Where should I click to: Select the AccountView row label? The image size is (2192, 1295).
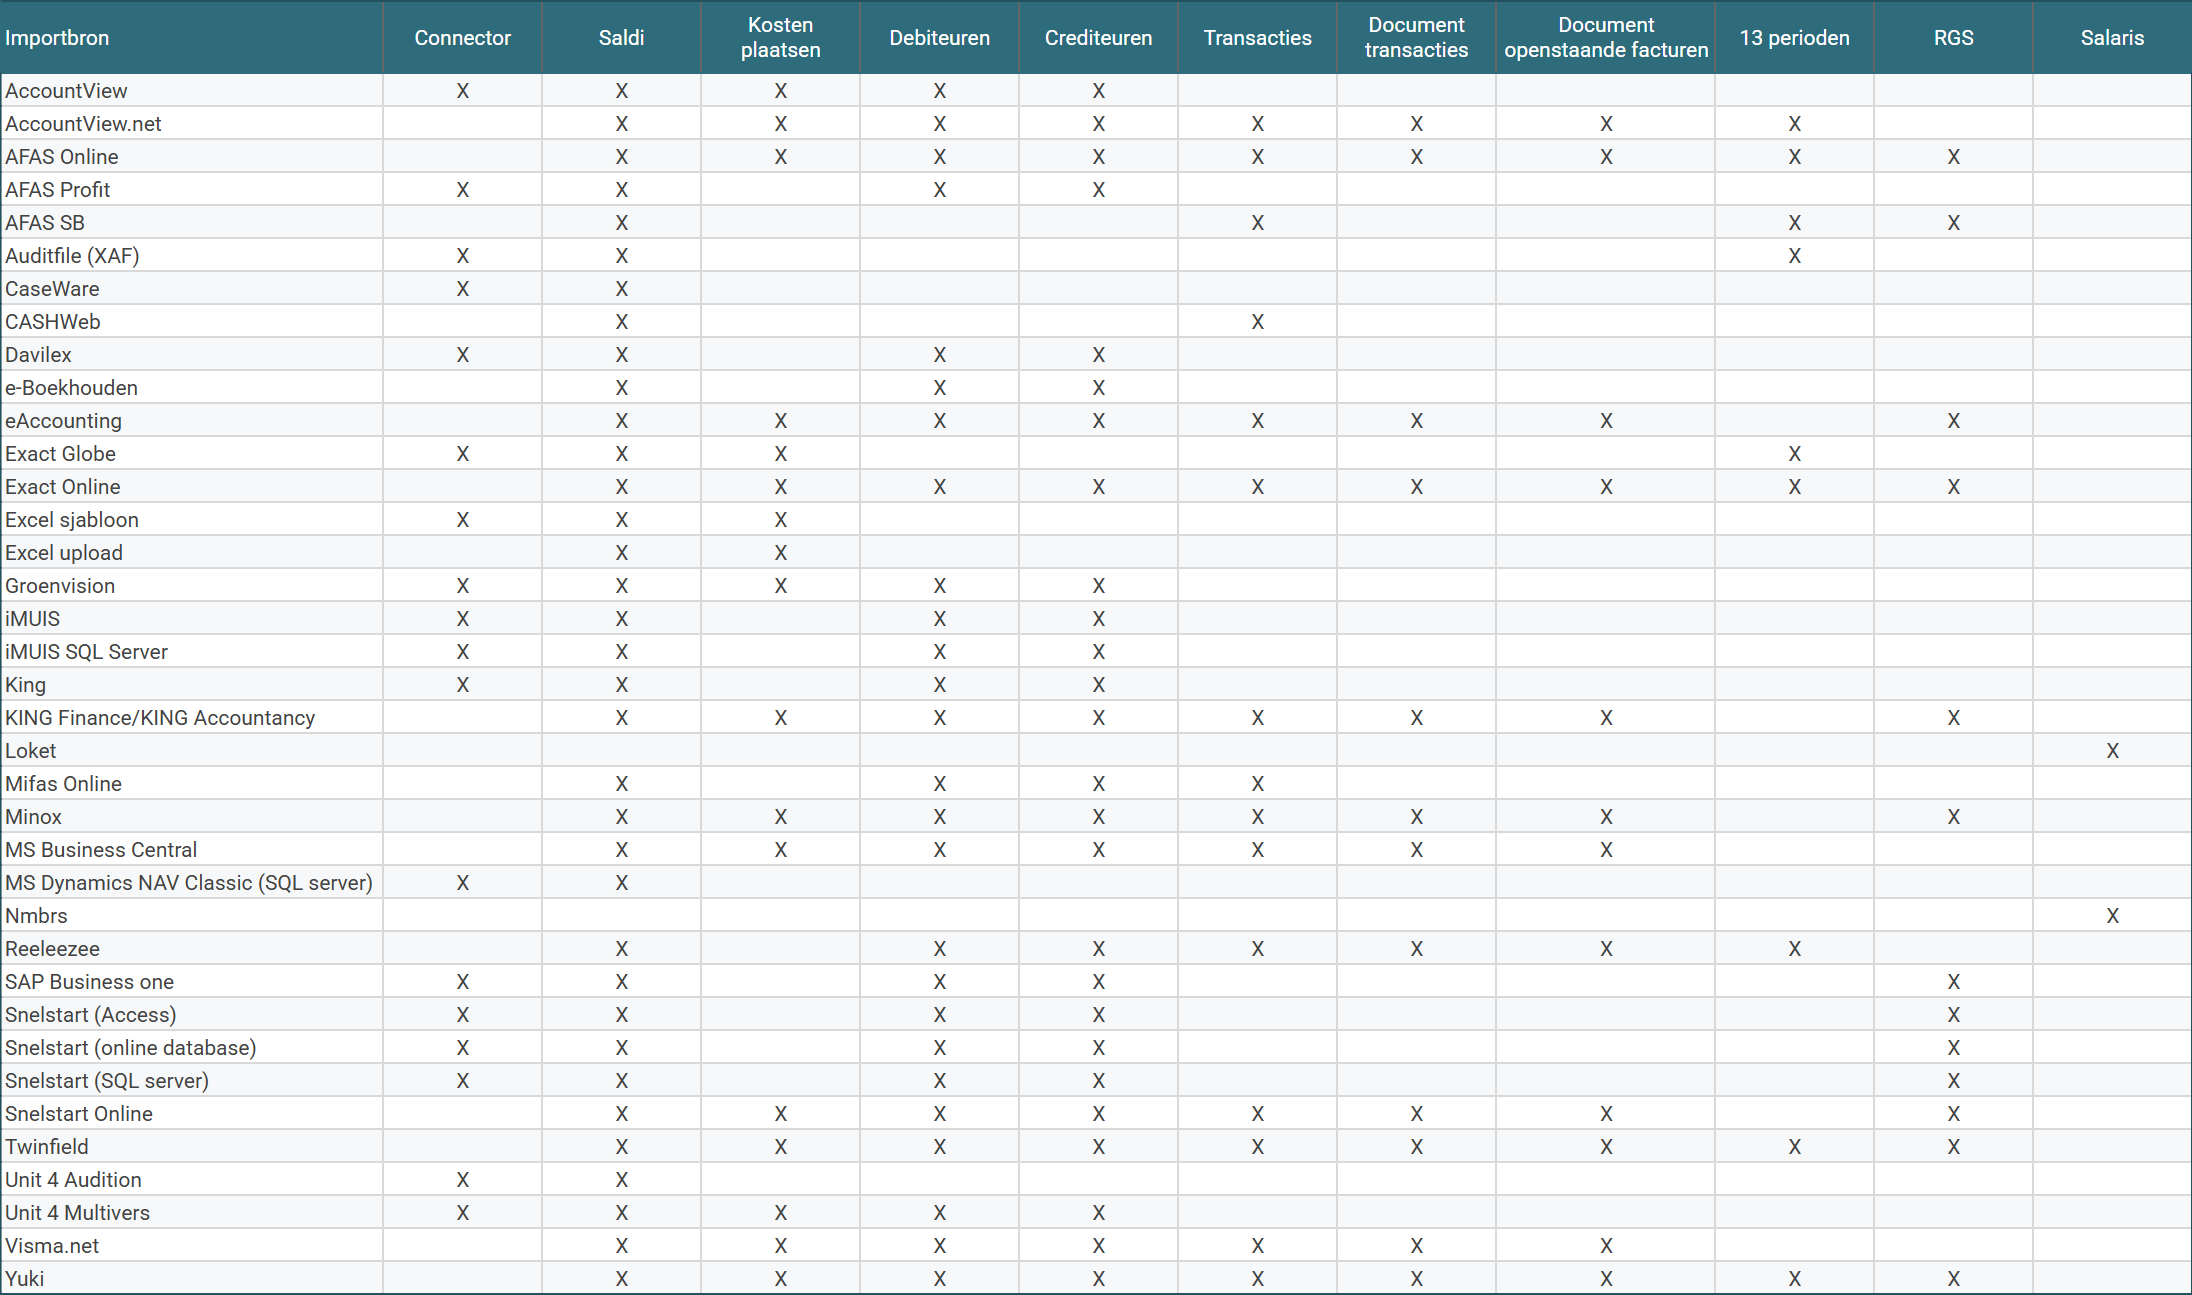(x=66, y=91)
